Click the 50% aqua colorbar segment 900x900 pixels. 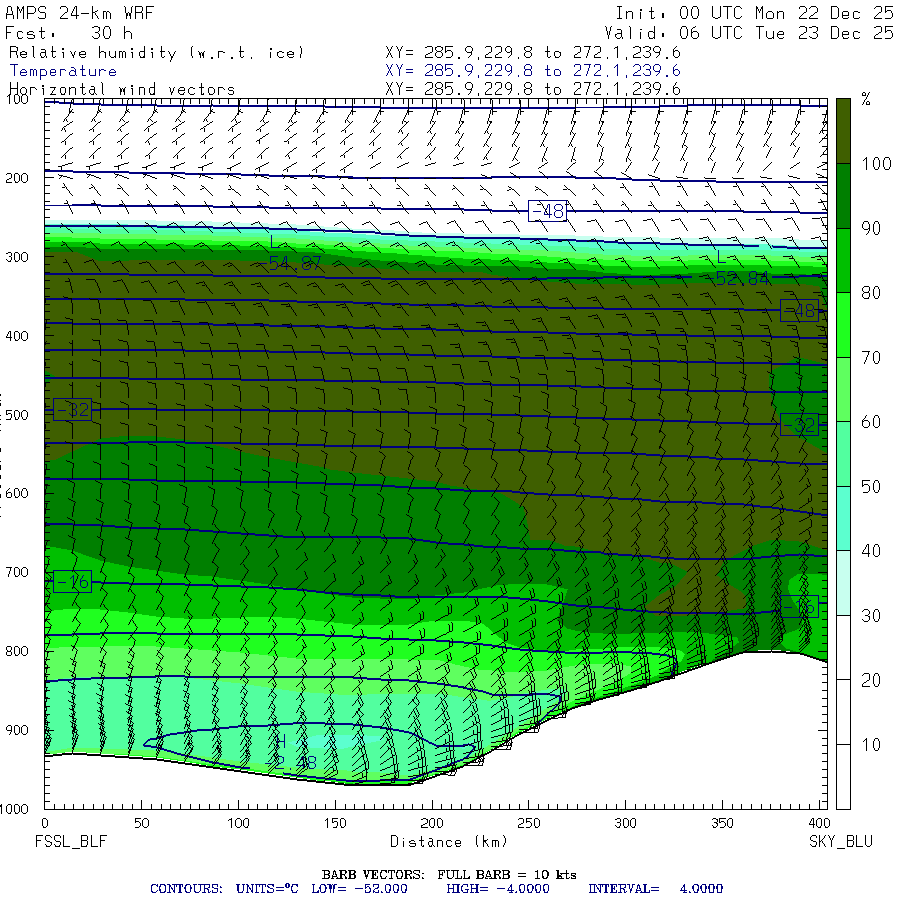pyautogui.click(x=843, y=453)
